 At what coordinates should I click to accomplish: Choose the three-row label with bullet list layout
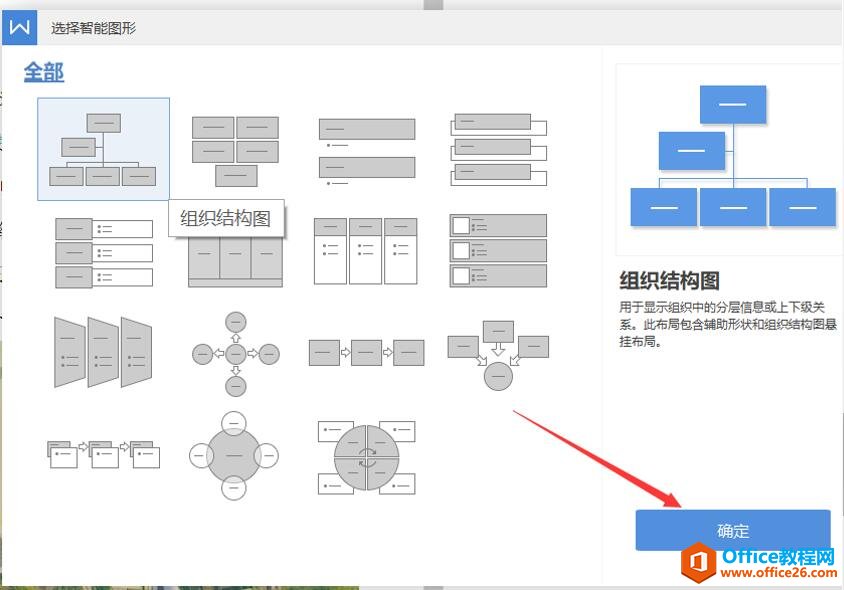tap(104, 252)
